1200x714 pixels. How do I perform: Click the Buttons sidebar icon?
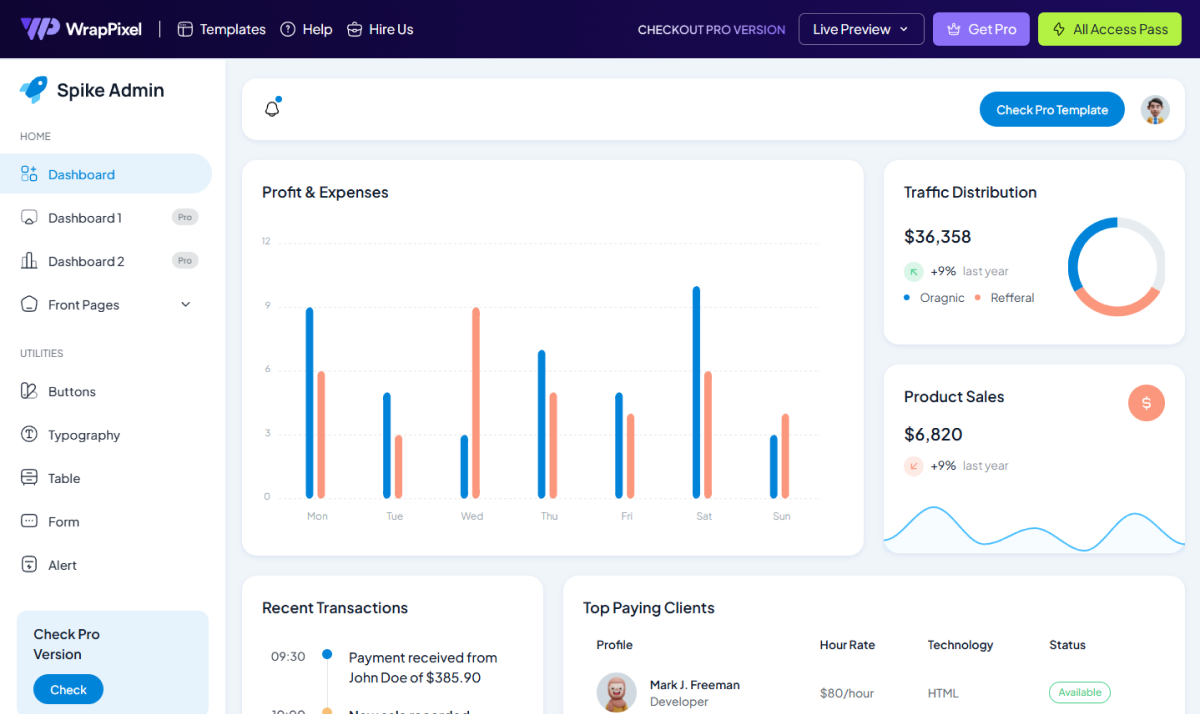29,391
